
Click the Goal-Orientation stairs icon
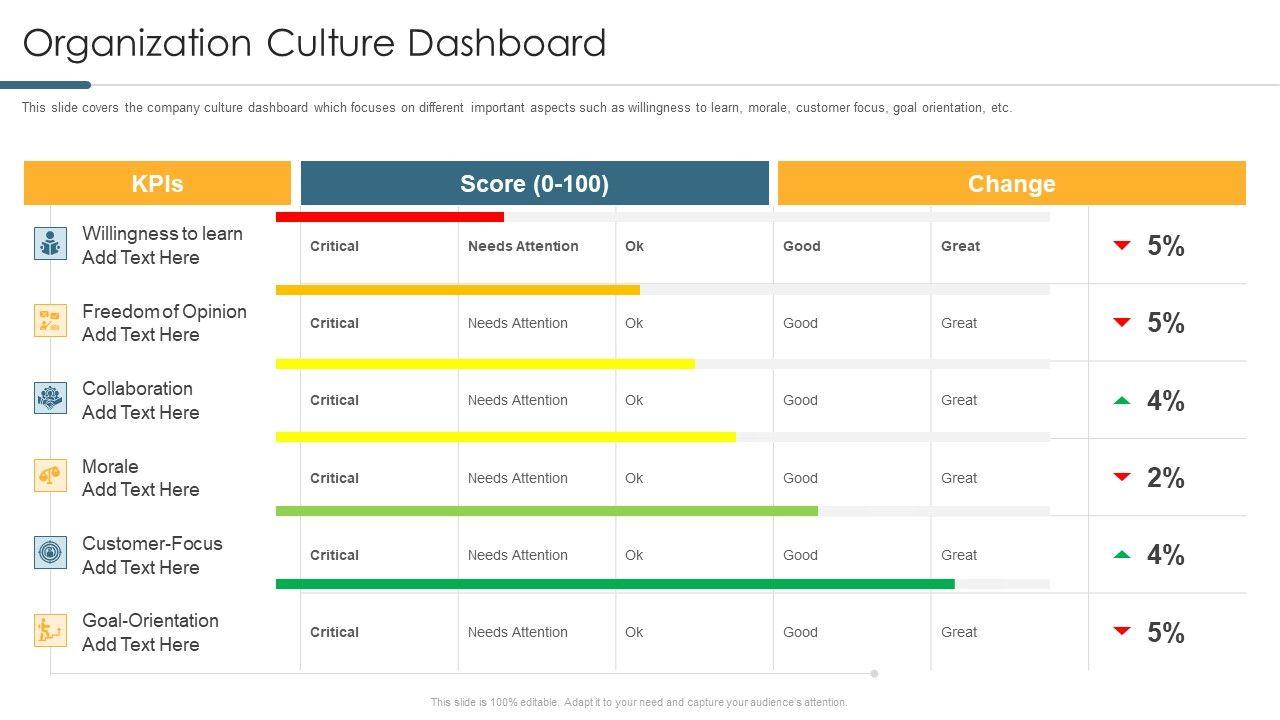[50, 630]
